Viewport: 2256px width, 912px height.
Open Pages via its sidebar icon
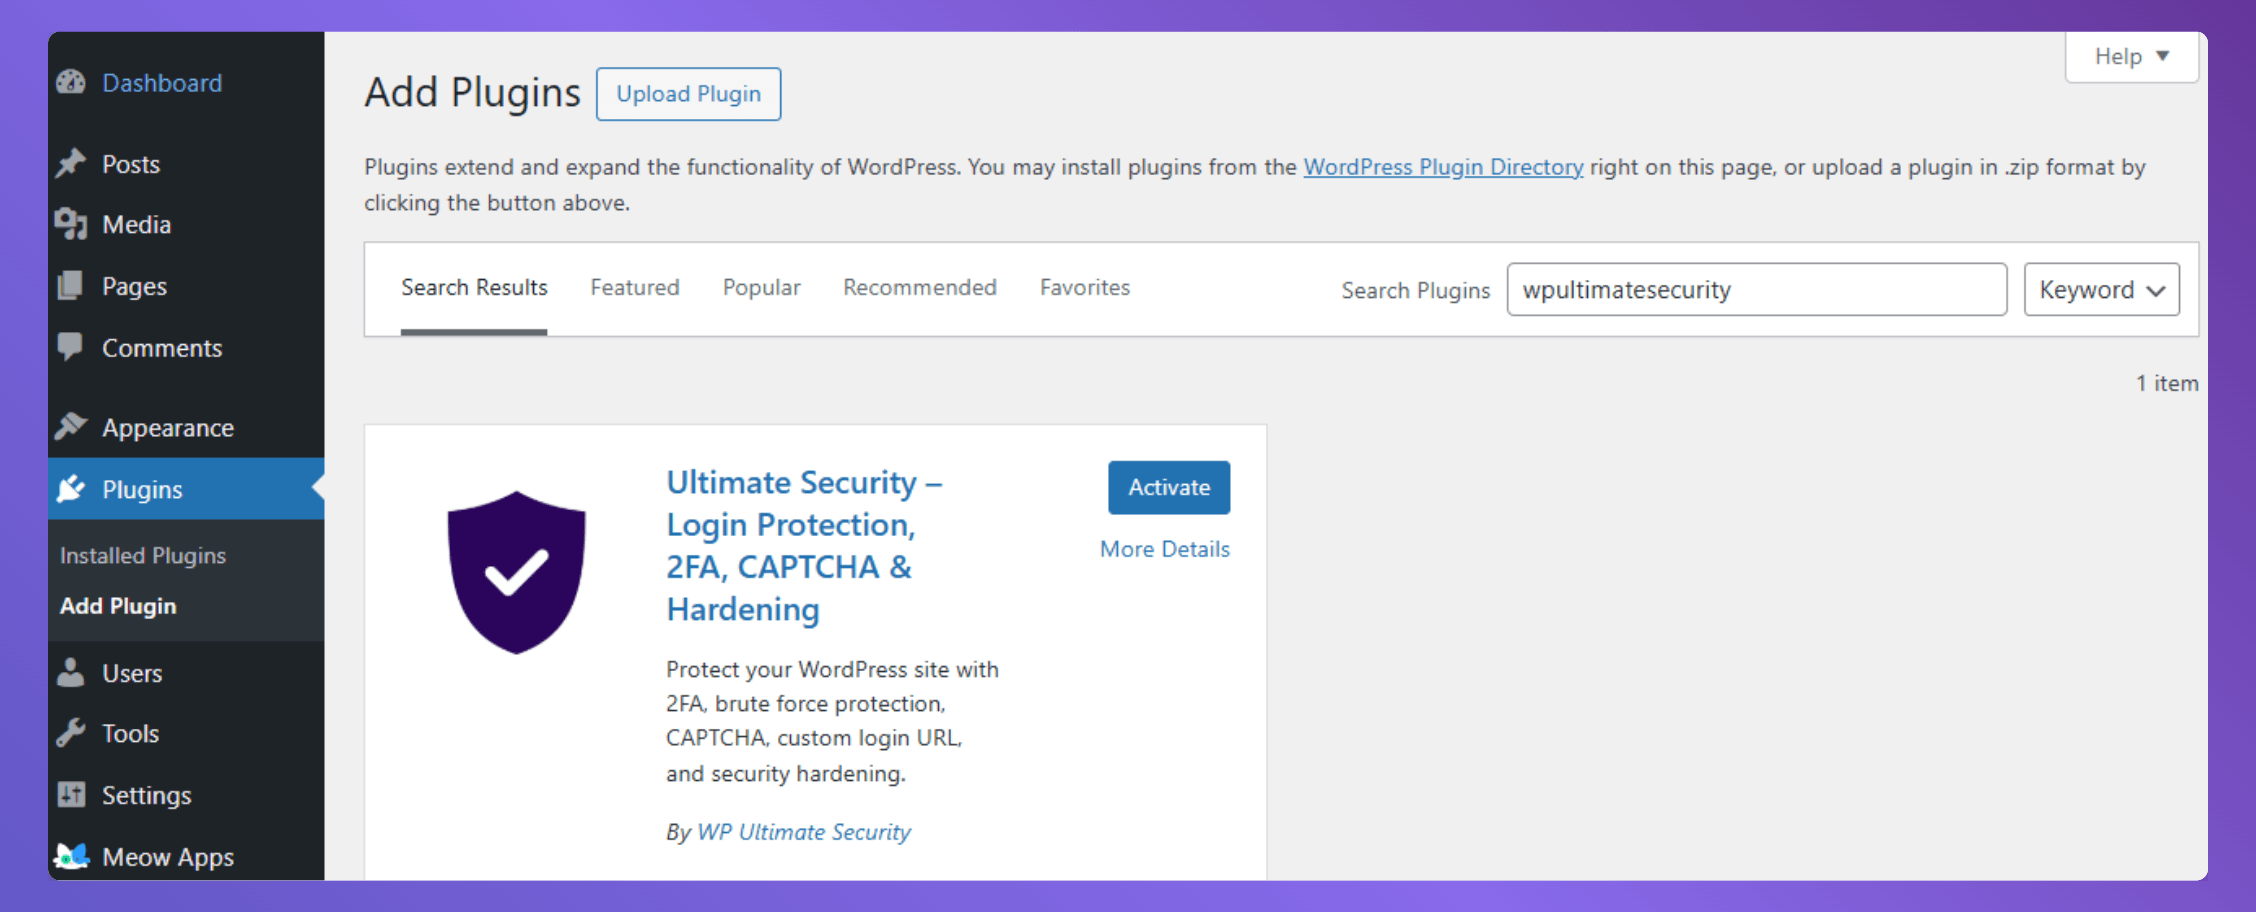pos(70,285)
